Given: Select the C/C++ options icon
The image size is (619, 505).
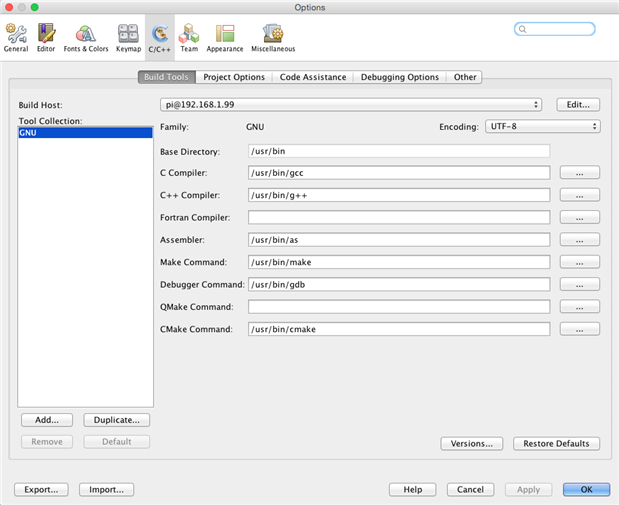Looking at the screenshot, I should [160, 37].
